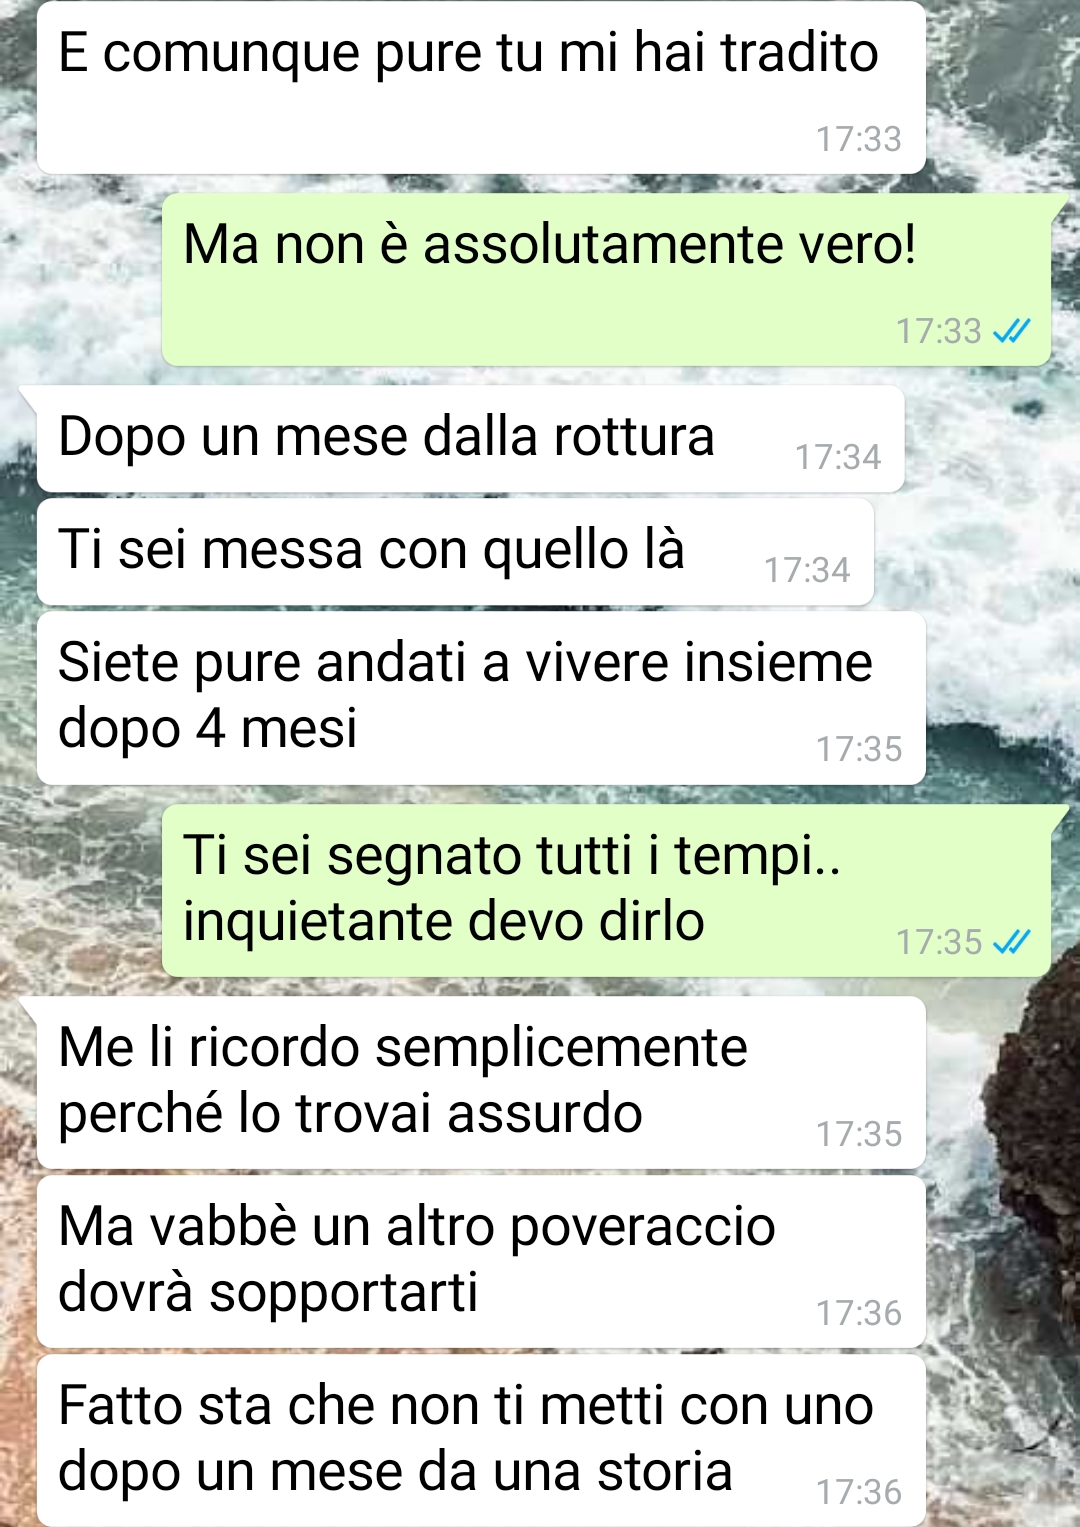
Task: Tap the 17:36 timestamp beside "dovrà sopportarti"
Action: coord(858,1313)
